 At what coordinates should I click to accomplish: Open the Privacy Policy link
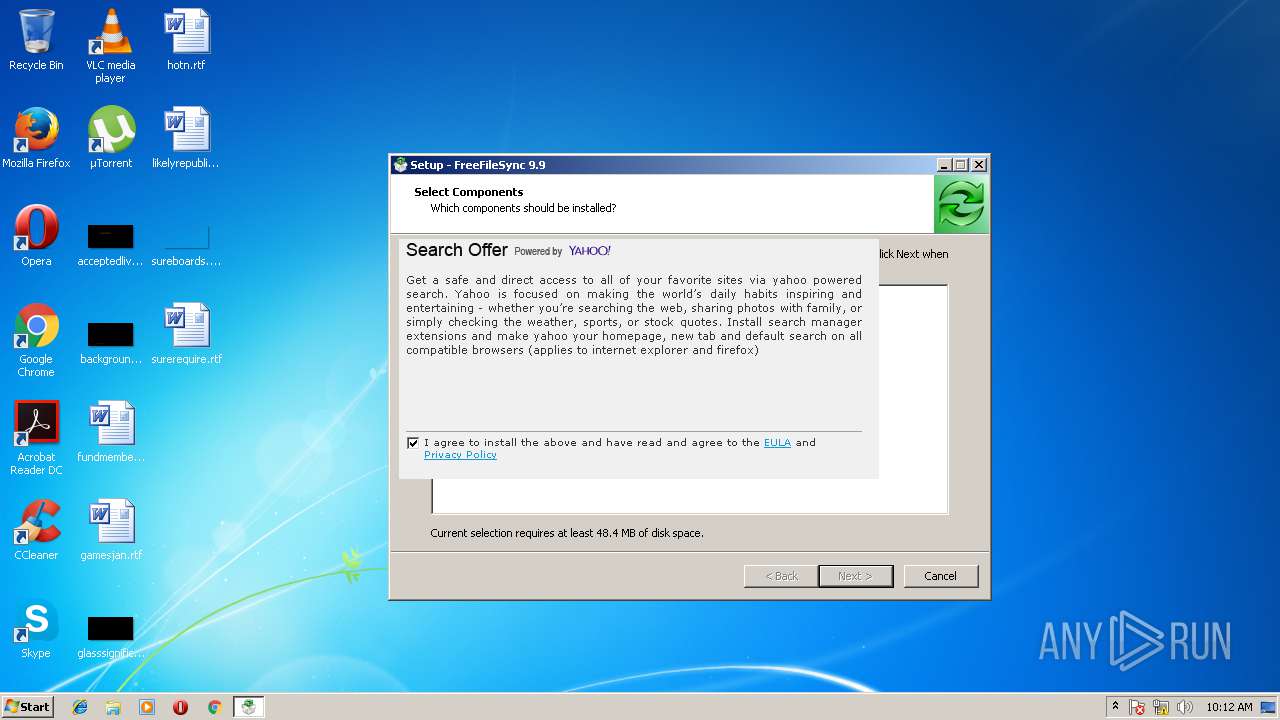click(460, 454)
